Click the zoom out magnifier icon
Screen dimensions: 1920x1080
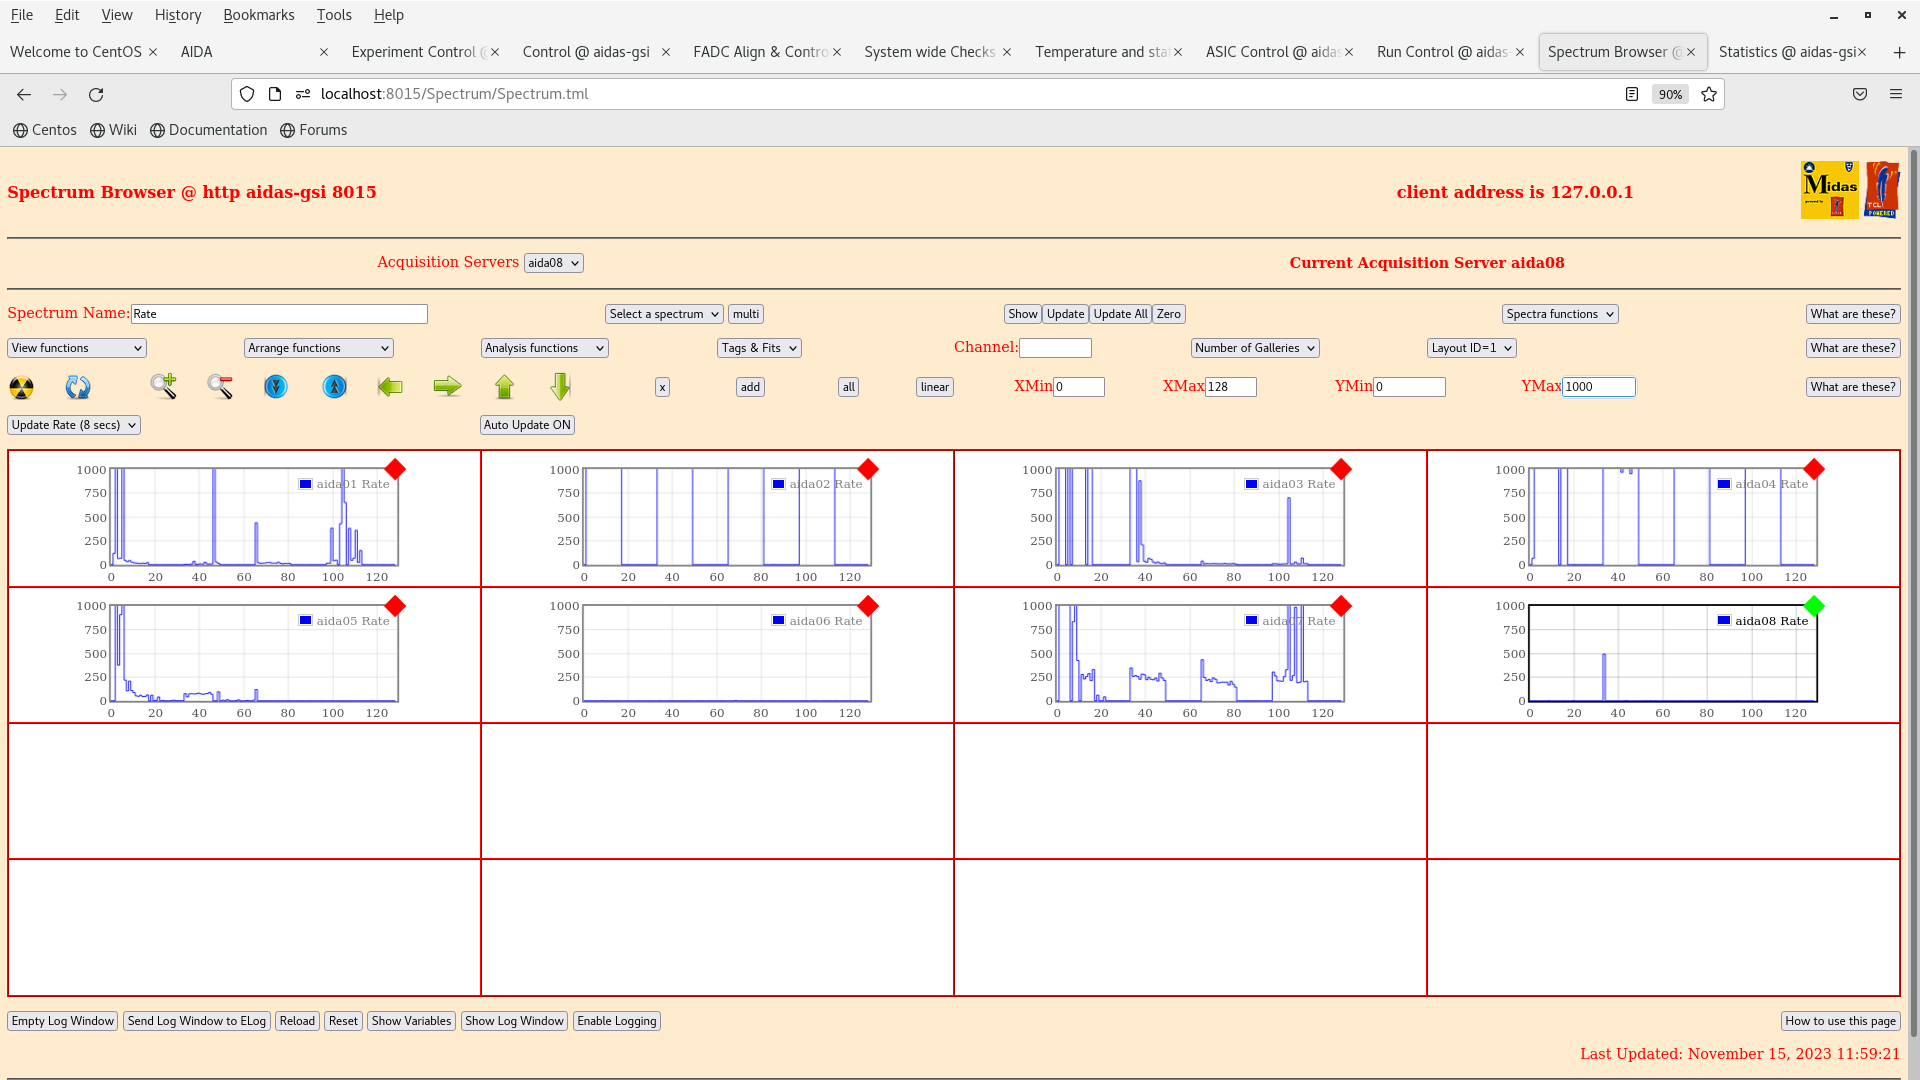tap(220, 386)
